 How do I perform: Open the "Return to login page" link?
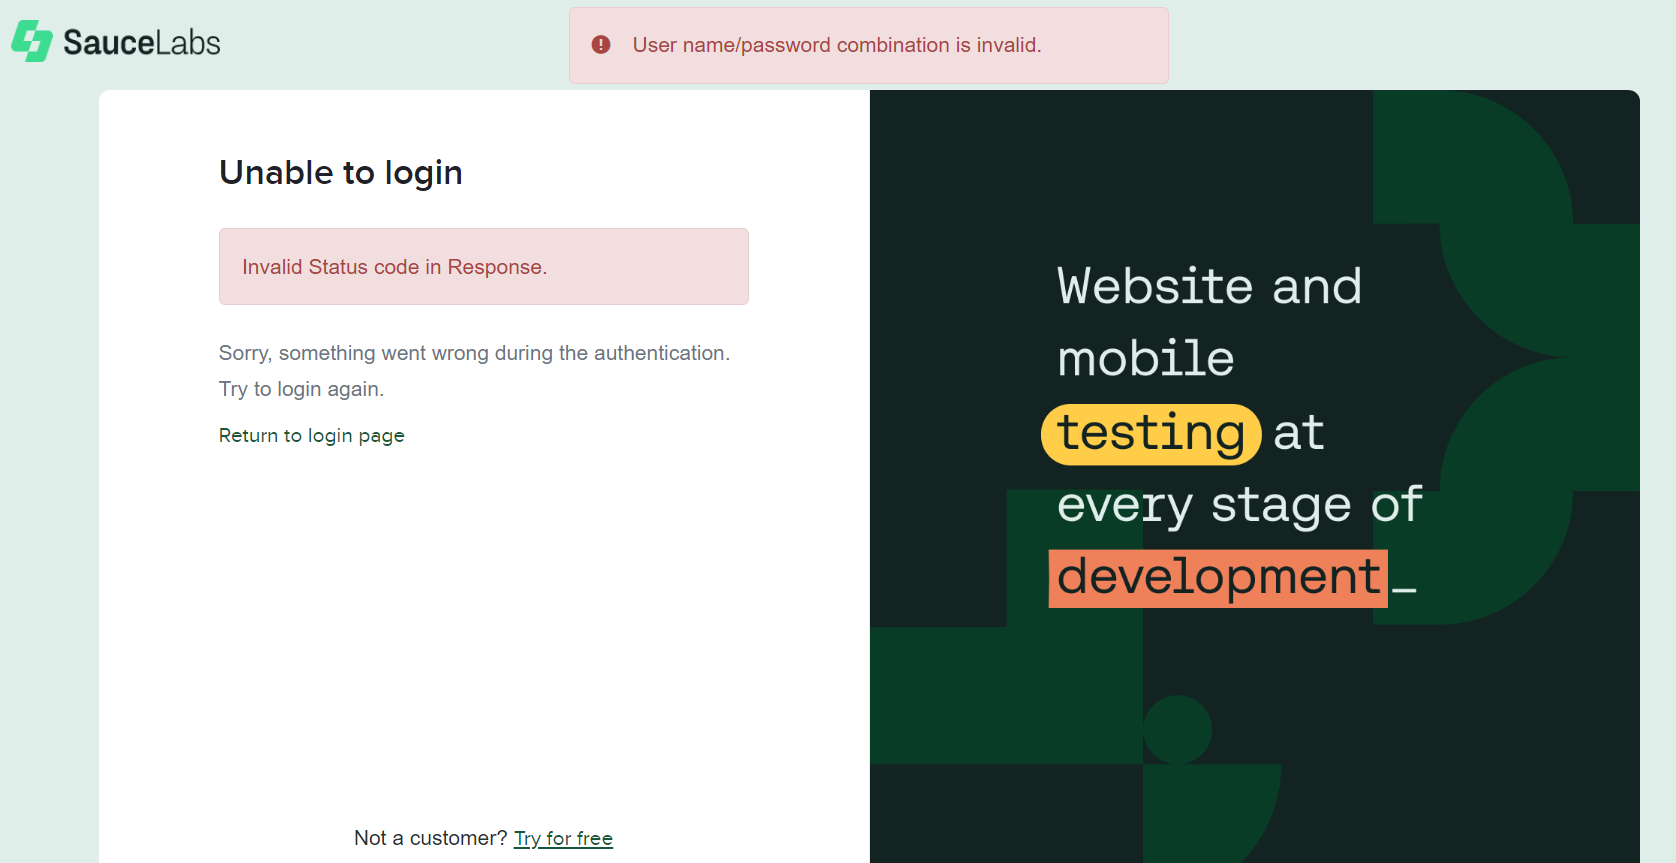tap(311, 436)
